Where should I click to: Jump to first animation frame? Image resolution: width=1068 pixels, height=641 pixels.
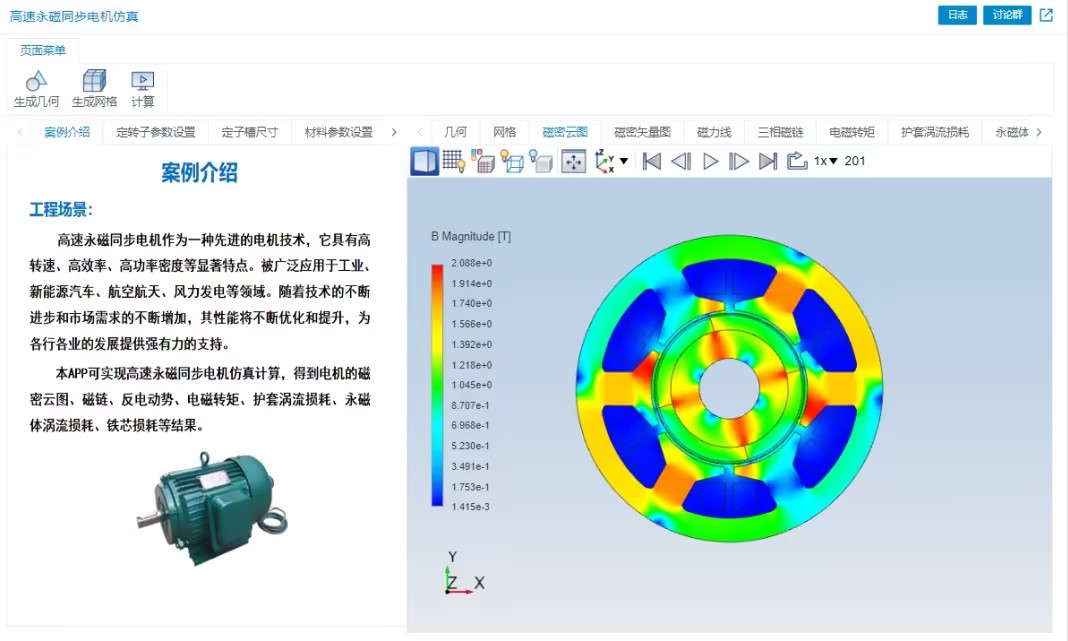click(x=652, y=161)
